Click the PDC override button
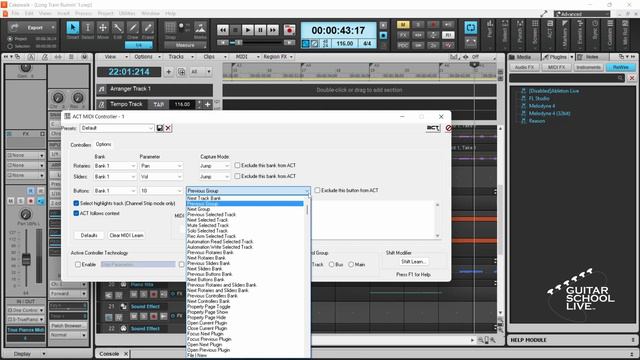 tap(403, 45)
